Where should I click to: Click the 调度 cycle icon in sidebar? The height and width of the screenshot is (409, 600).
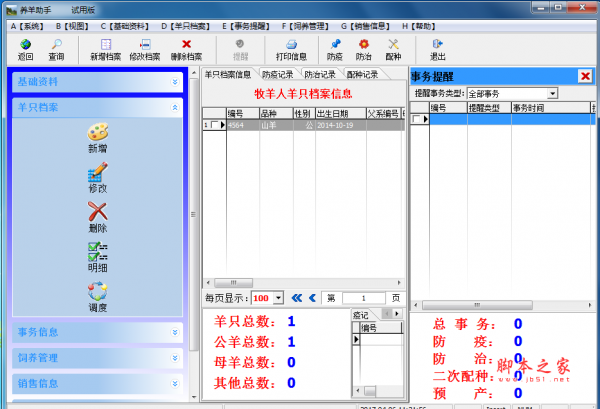[98, 291]
